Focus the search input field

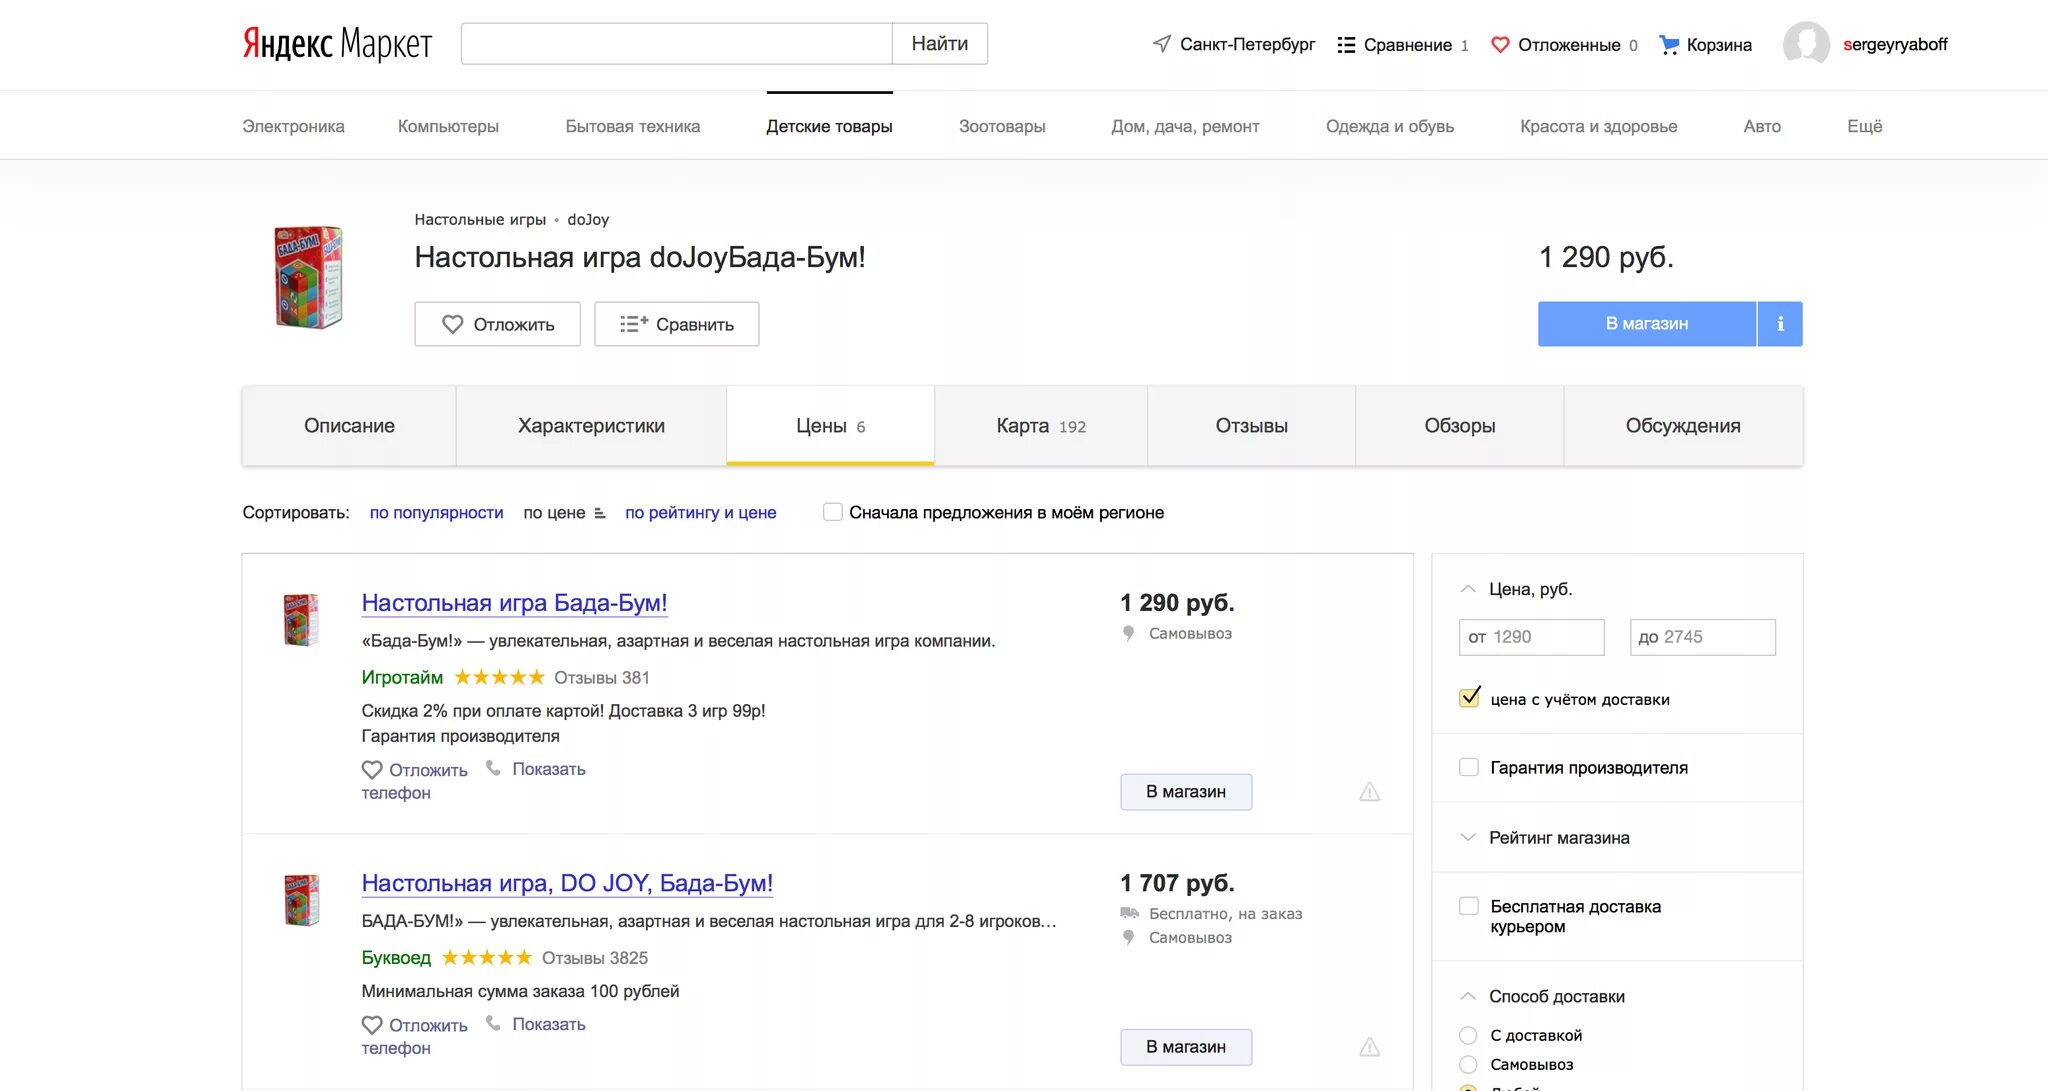tap(677, 44)
